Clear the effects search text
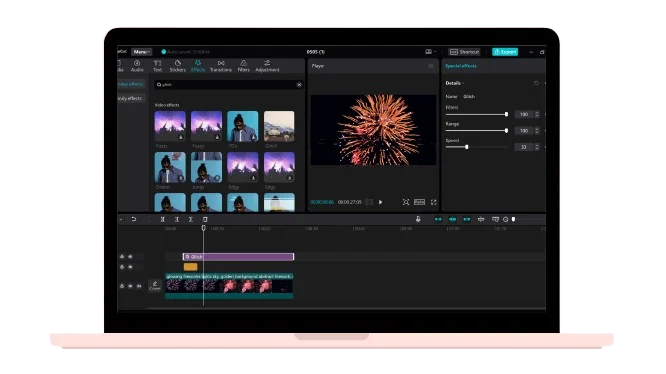 pyautogui.click(x=299, y=84)
